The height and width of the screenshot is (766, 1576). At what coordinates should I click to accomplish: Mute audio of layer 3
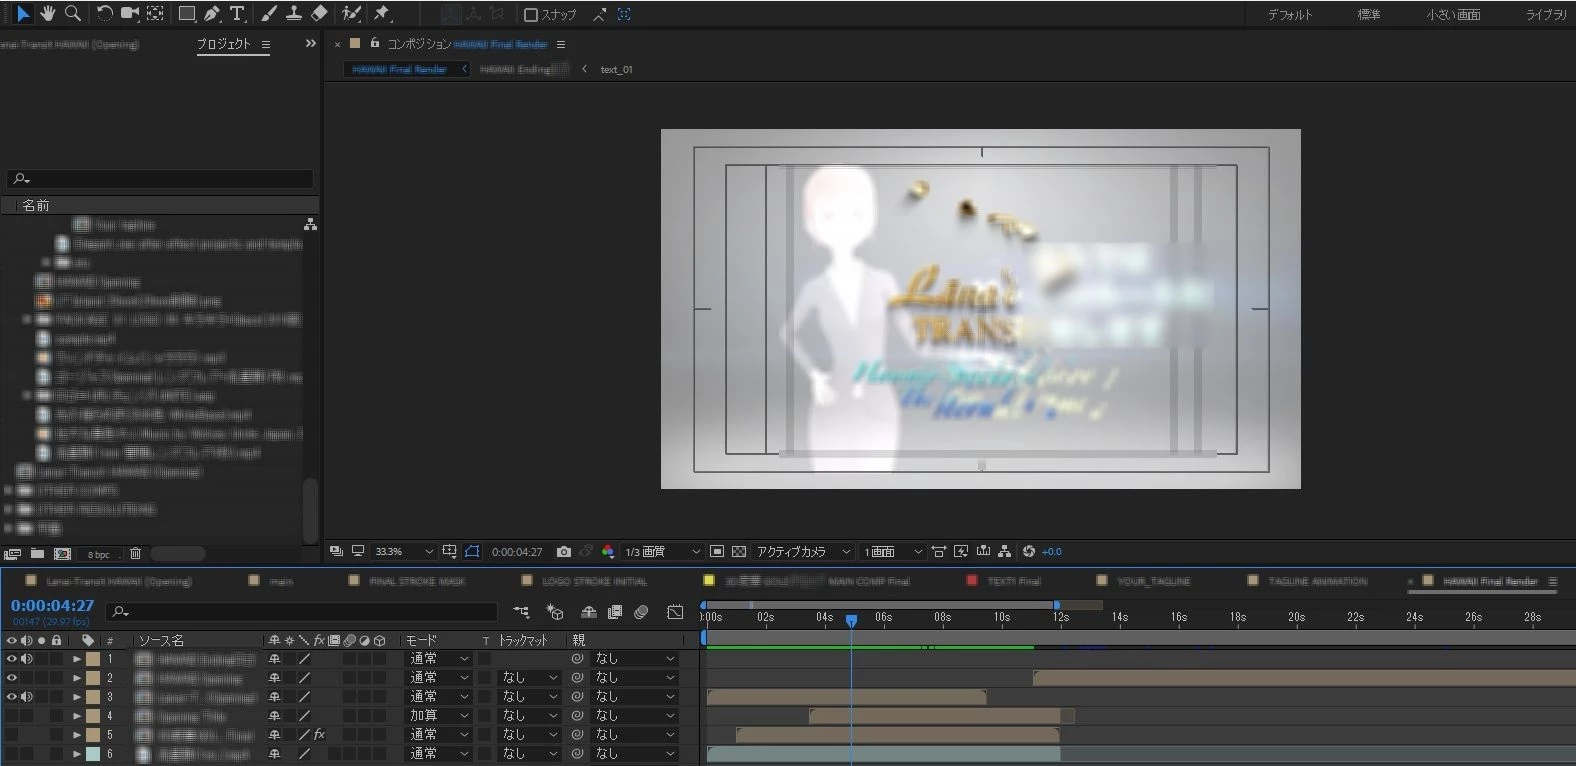click(x=27, y=696)
